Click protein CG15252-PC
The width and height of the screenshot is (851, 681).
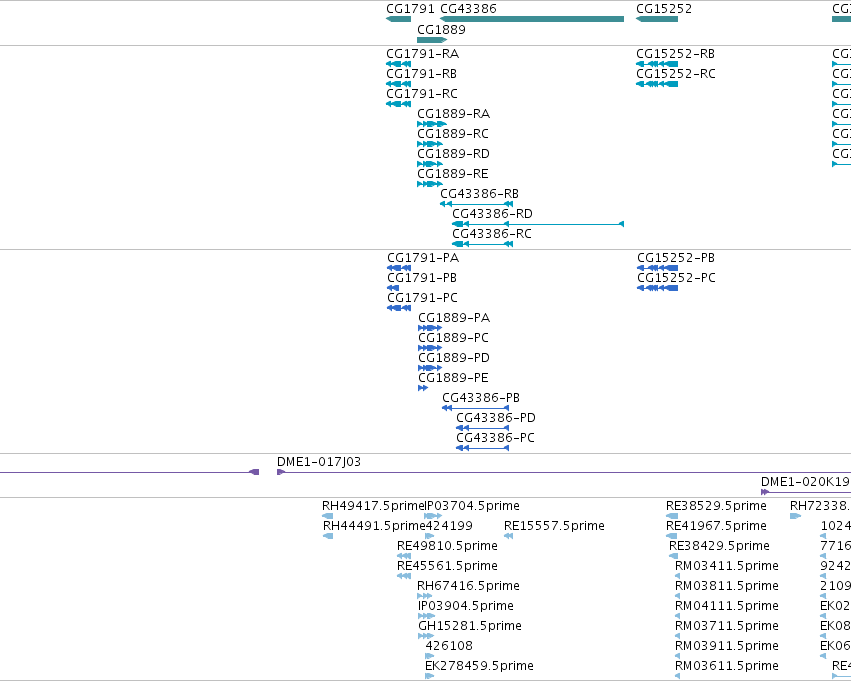pyautogui.click(x=676, y=278)
